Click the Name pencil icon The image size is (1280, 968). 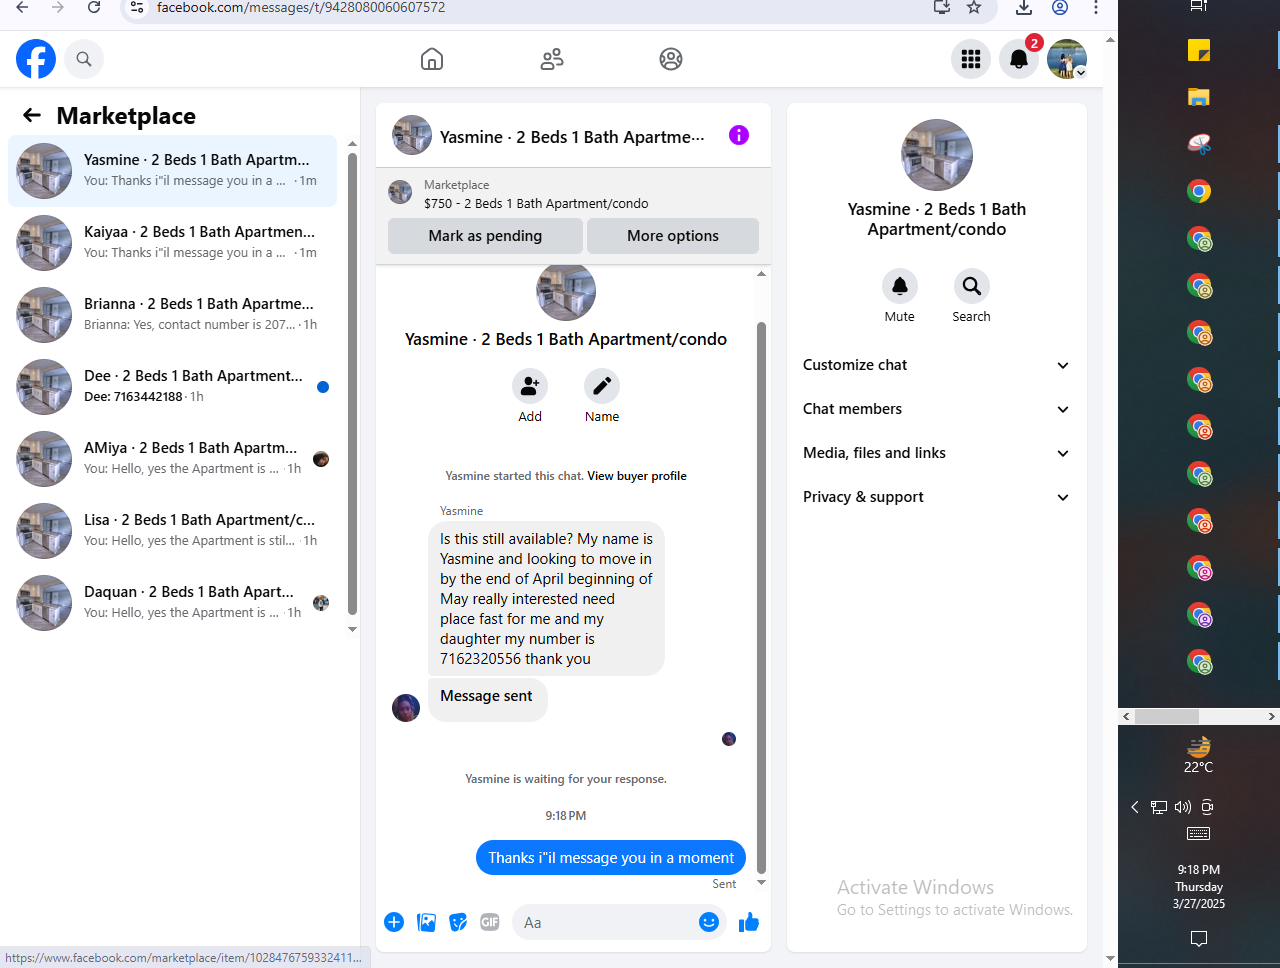pos(602,386)
